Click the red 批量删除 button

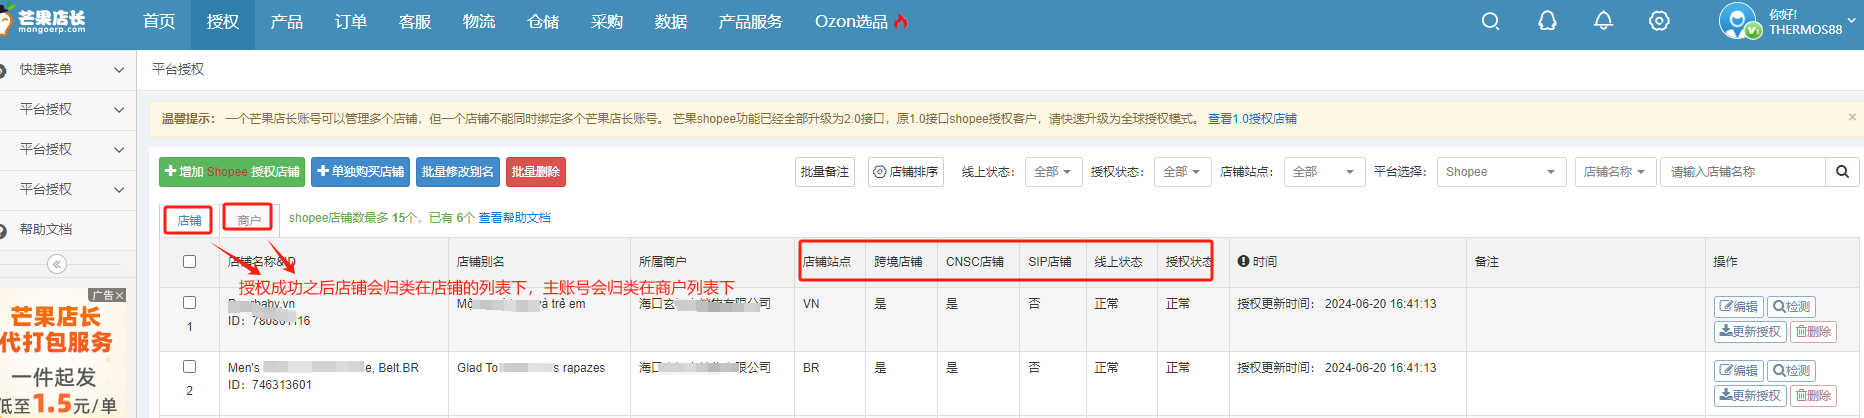[536, 172]
